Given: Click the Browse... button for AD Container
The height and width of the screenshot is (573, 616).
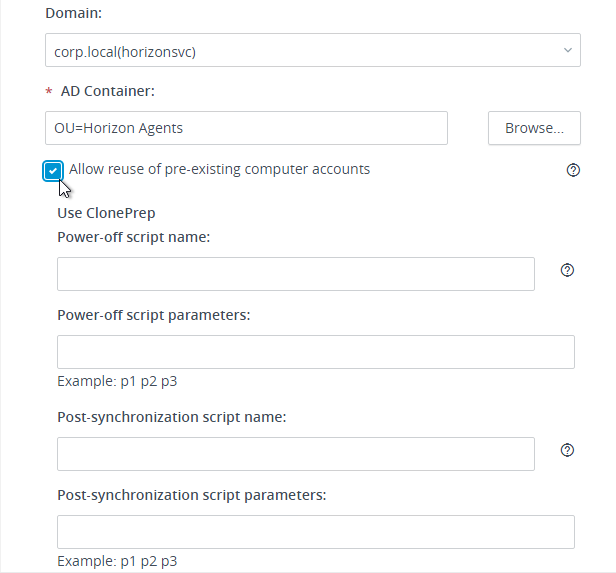Looking at the screenshot, I should (x=534, y=128).
